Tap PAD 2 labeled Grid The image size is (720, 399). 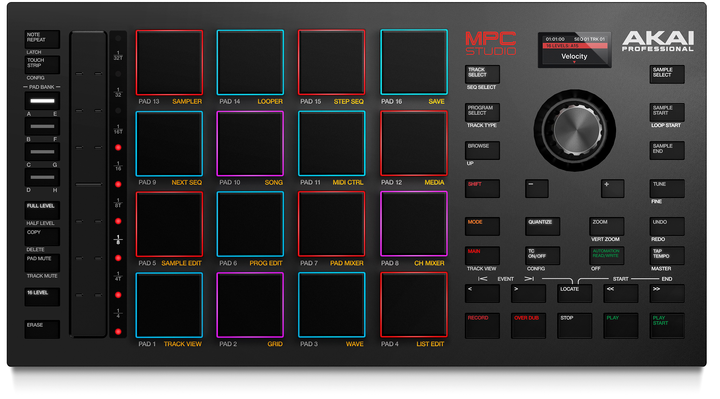250,305
